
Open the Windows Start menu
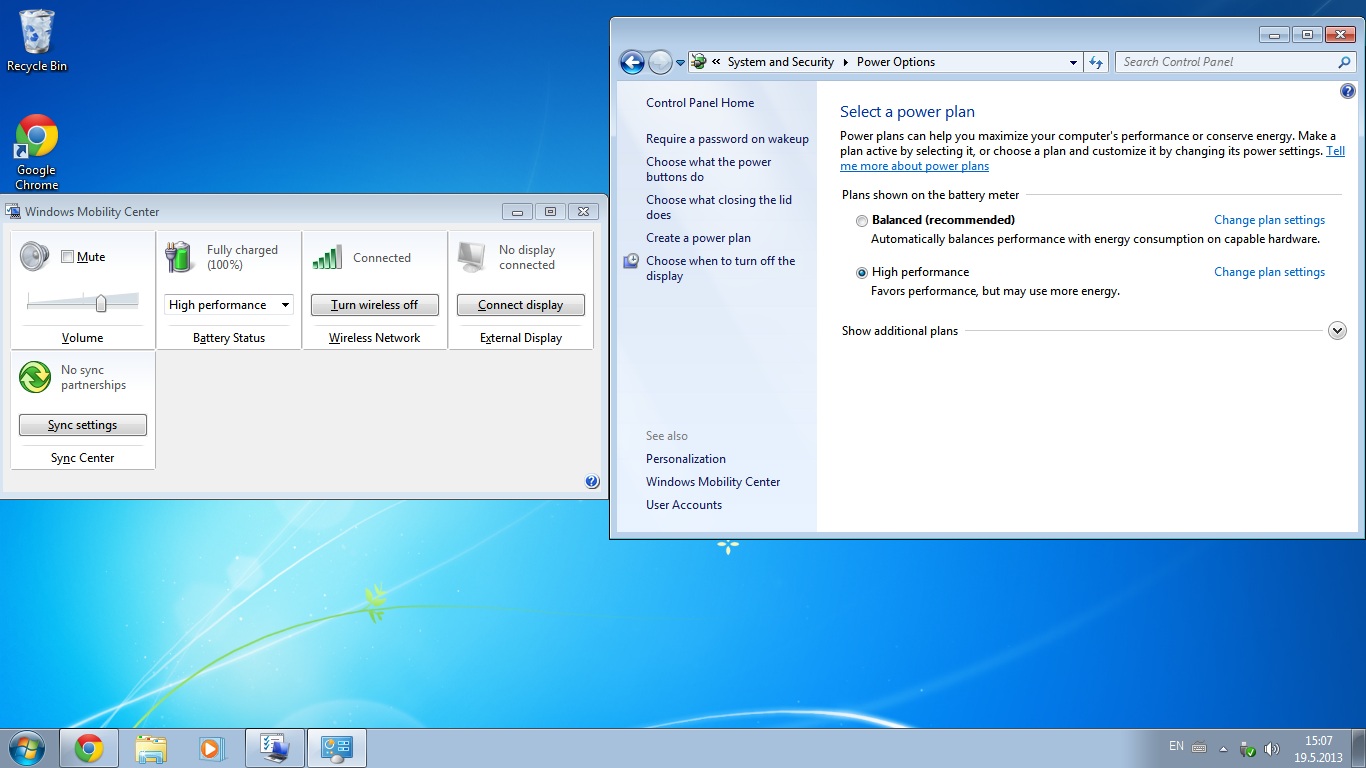(x=27, y=748)
